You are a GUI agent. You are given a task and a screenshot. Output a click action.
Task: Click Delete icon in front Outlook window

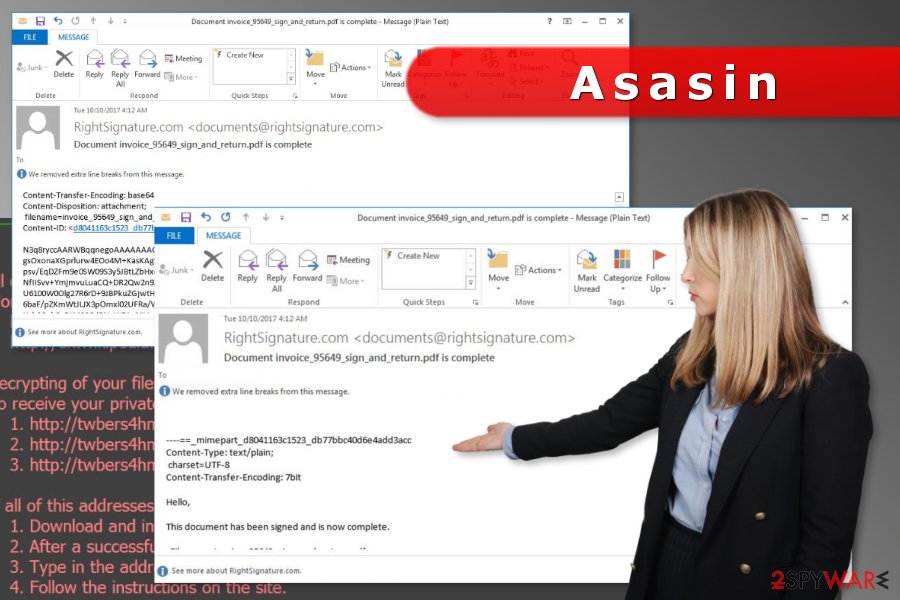[x=212, y=266]
